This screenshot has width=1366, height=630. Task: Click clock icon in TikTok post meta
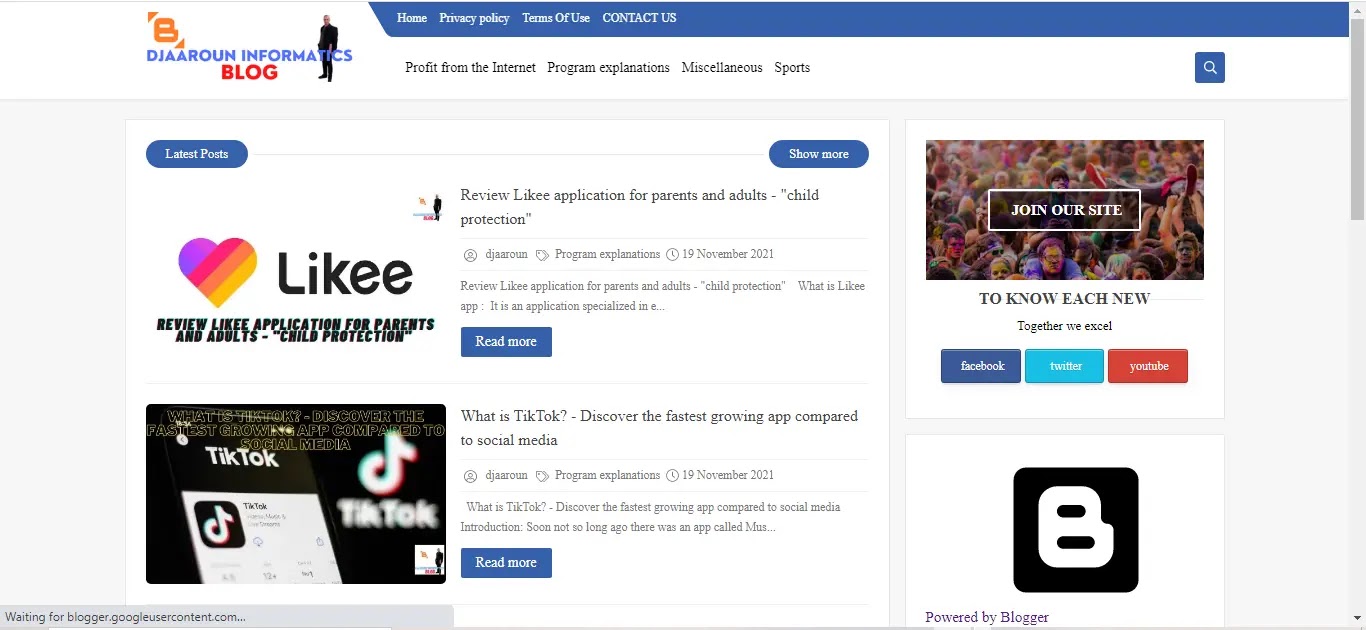tap(672, 476)
